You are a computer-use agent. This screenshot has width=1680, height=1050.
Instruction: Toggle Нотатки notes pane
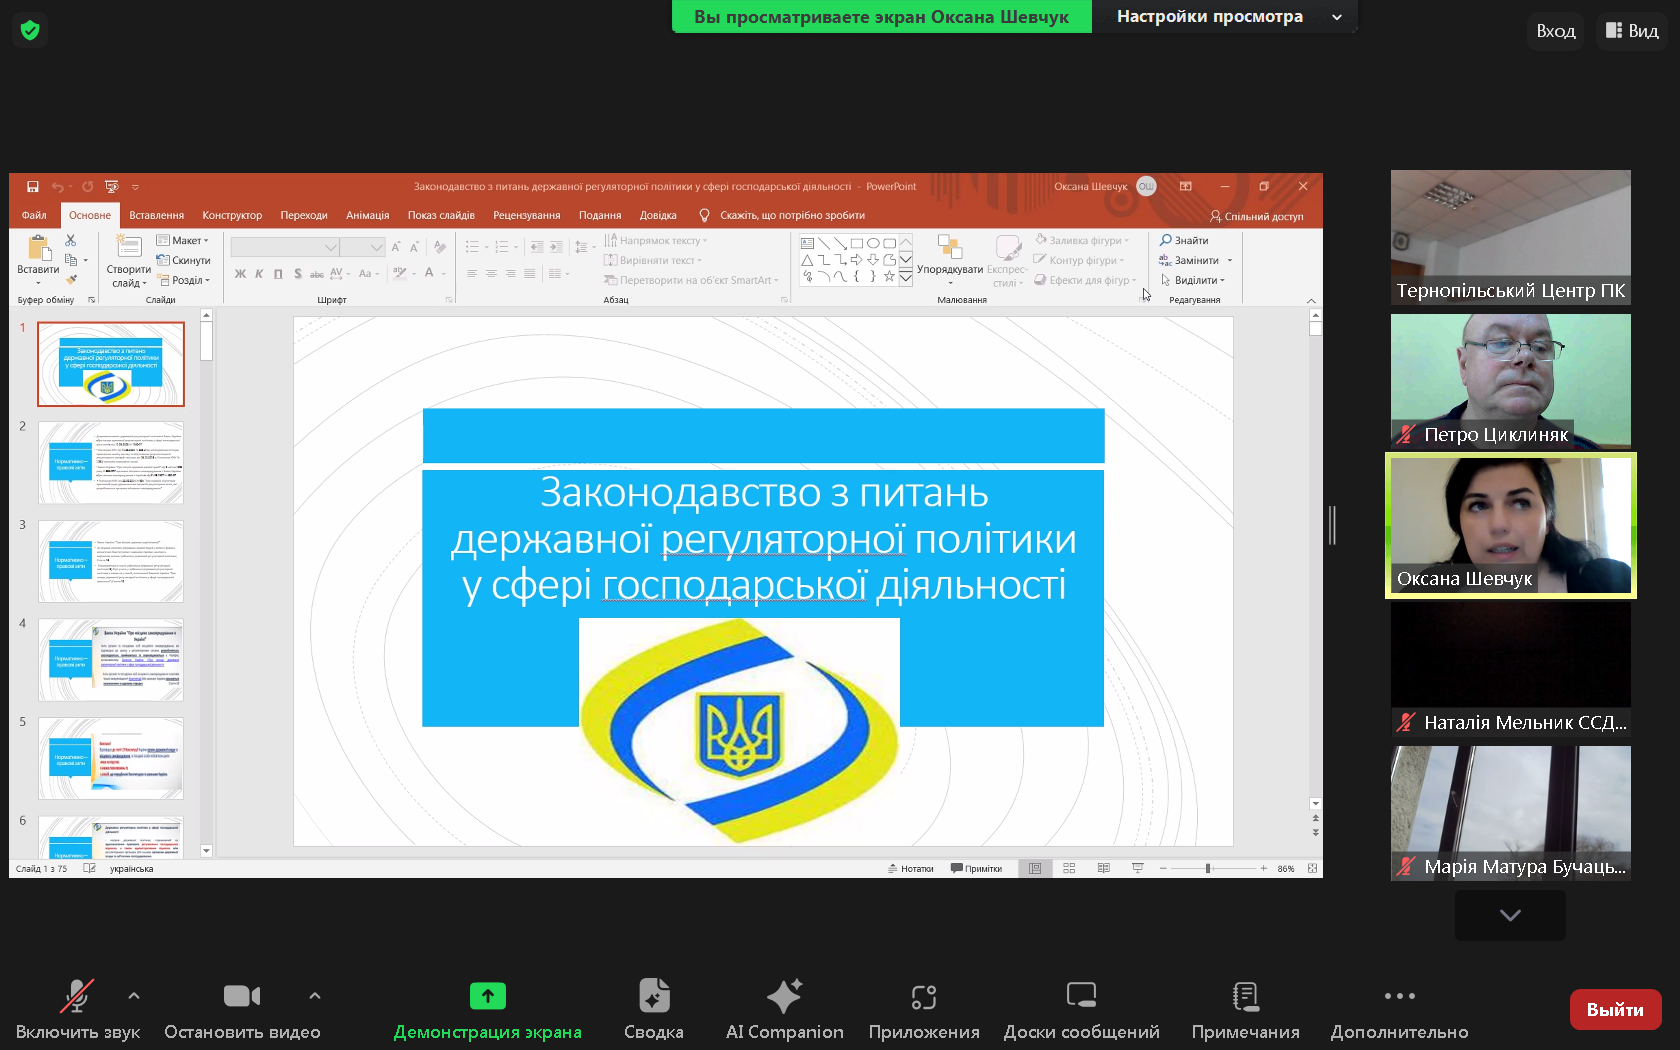point(911,869)
